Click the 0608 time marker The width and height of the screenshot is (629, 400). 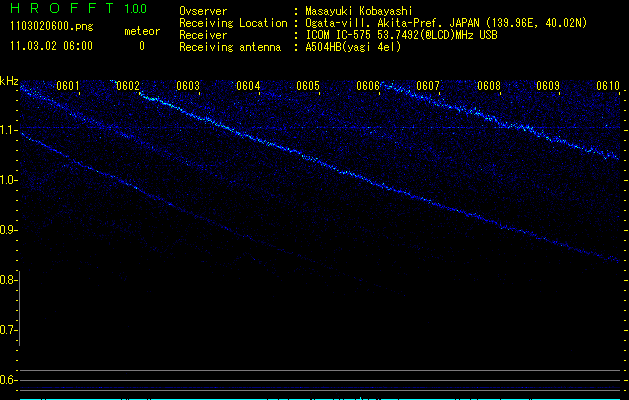[489, 86]
